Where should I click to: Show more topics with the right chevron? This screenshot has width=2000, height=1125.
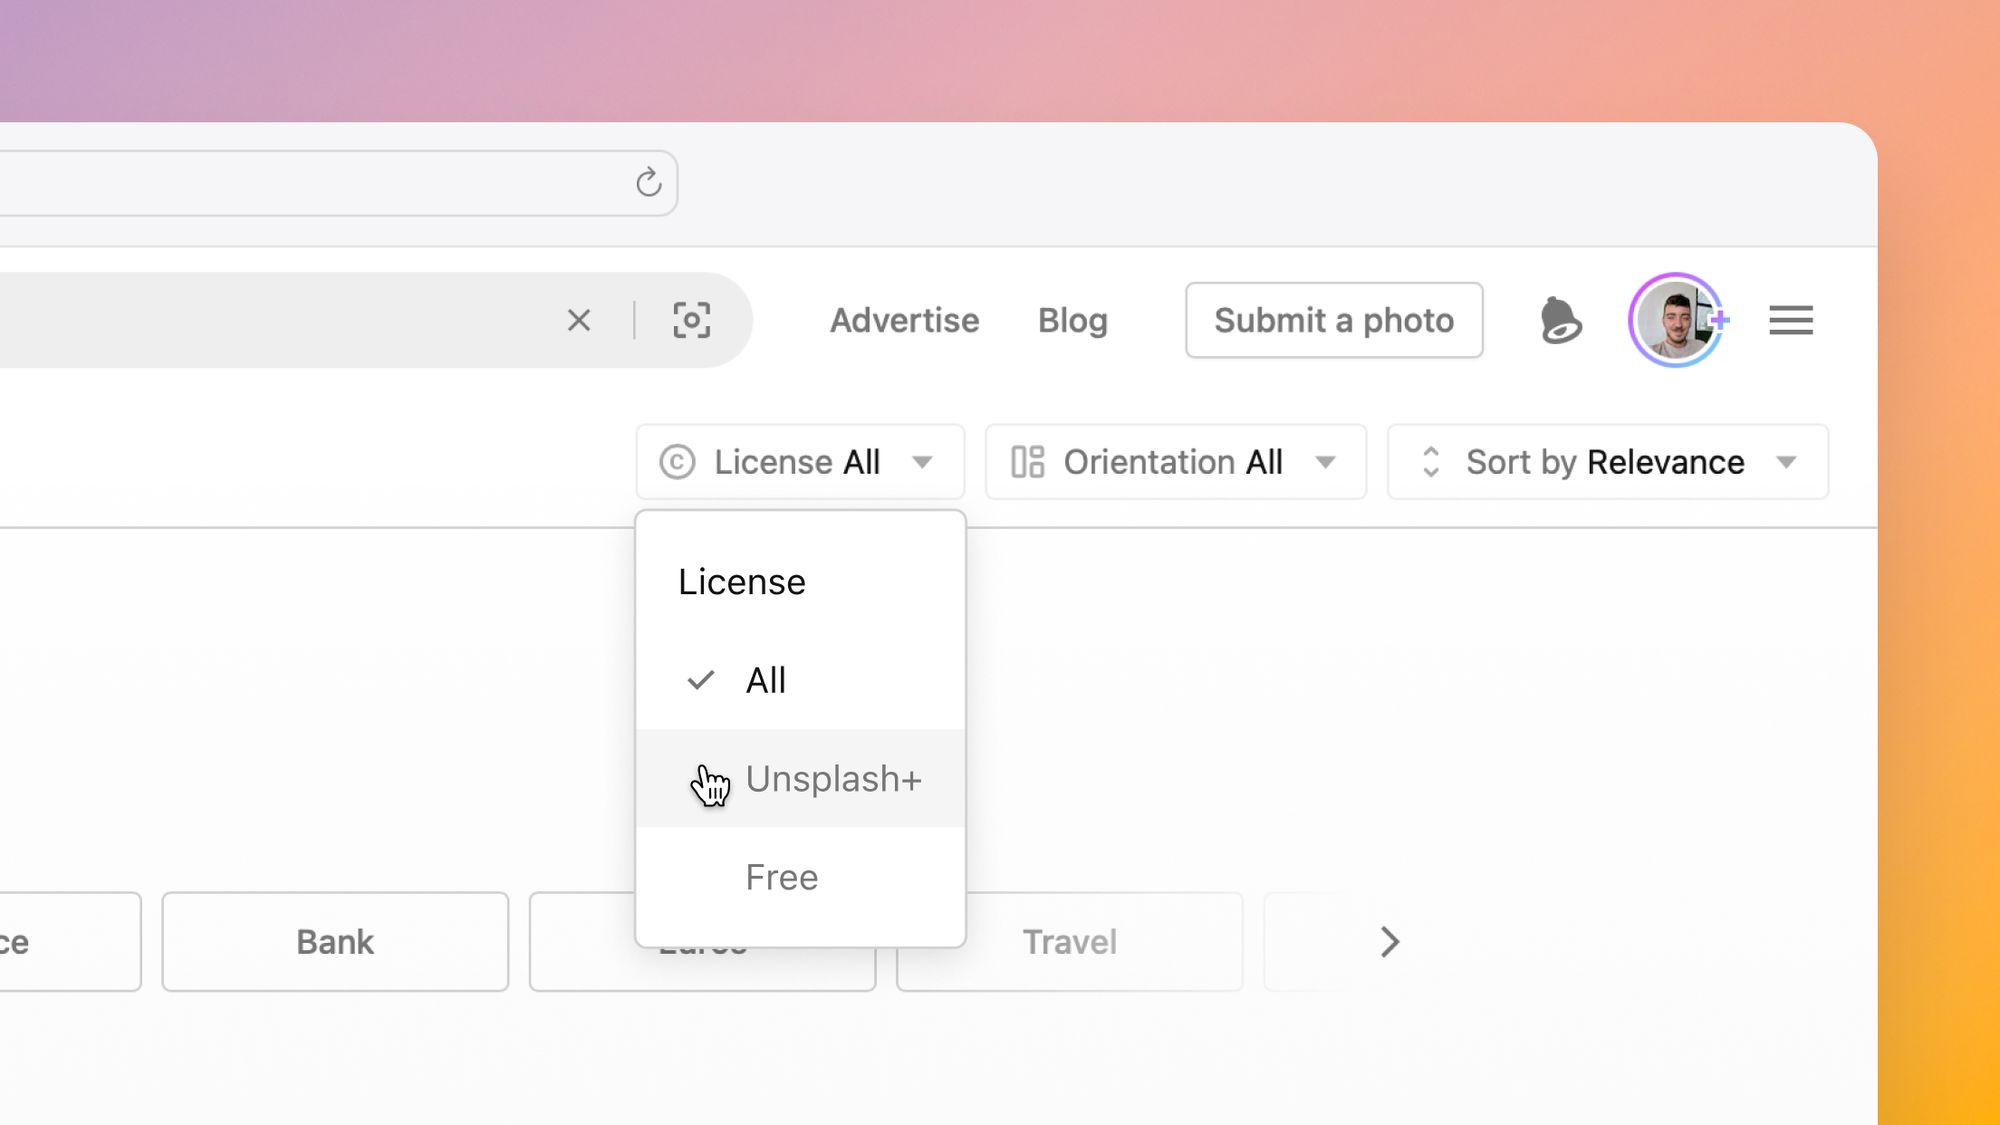1389,941
